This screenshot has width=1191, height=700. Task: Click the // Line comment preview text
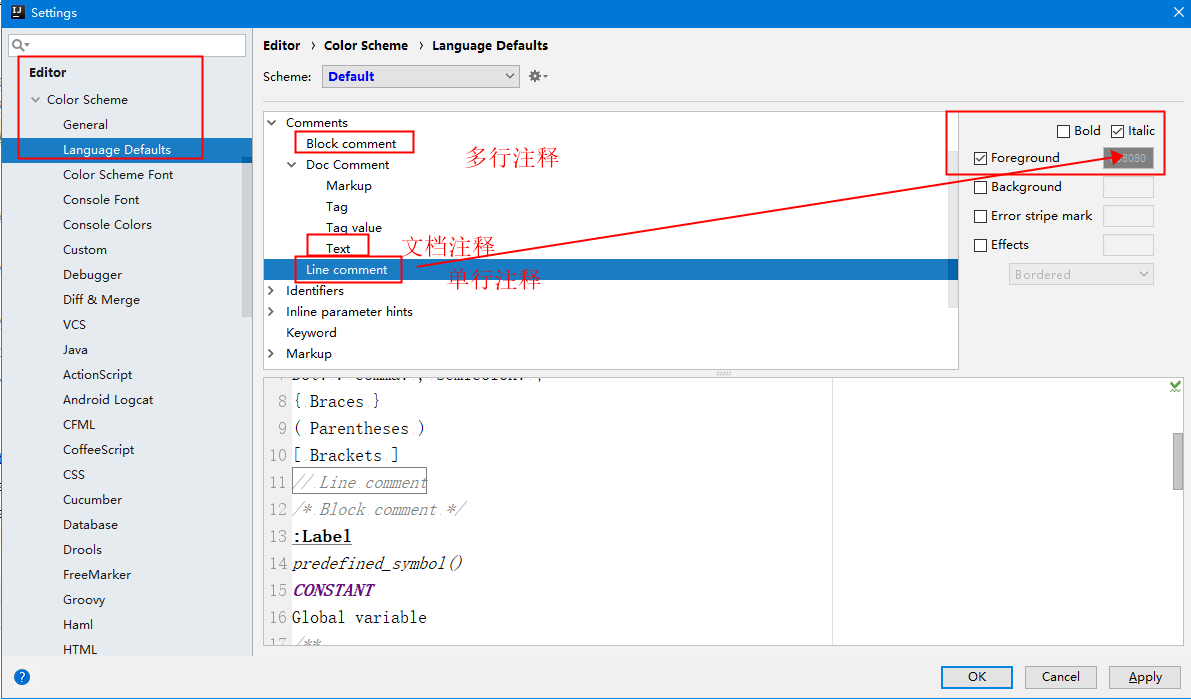click(359, 482)
